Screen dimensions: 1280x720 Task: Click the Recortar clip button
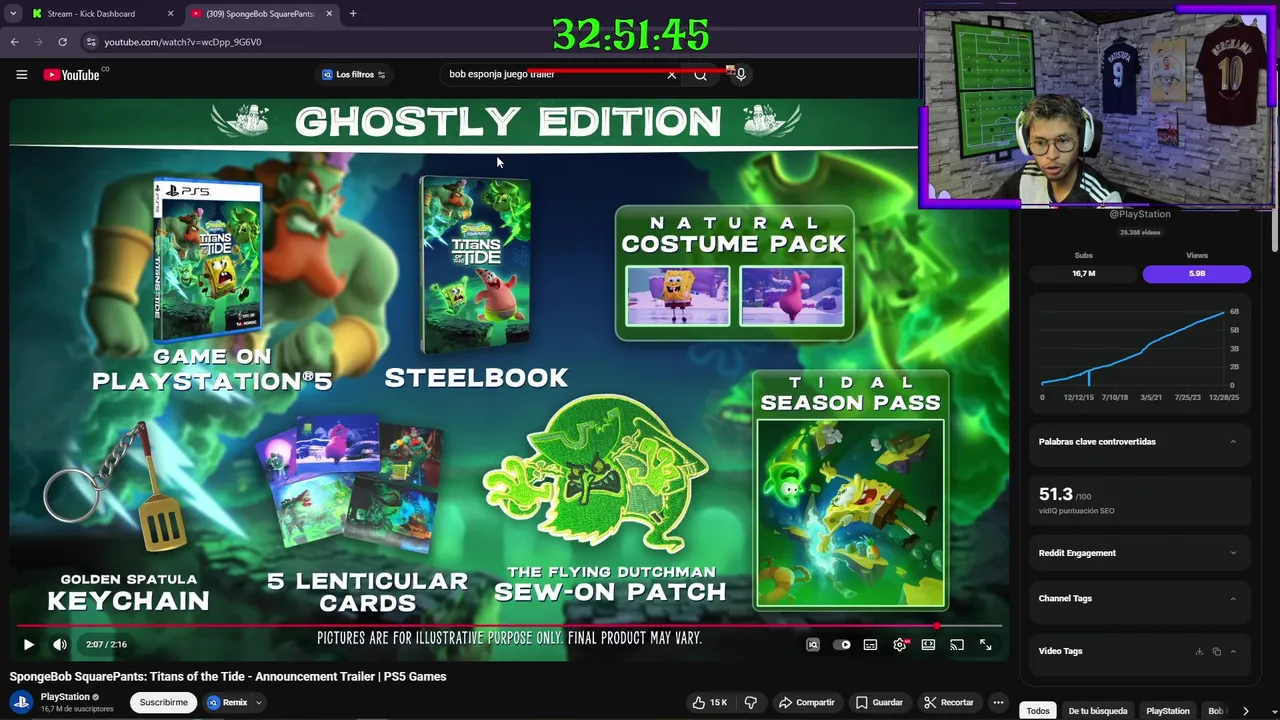(948, 702)
